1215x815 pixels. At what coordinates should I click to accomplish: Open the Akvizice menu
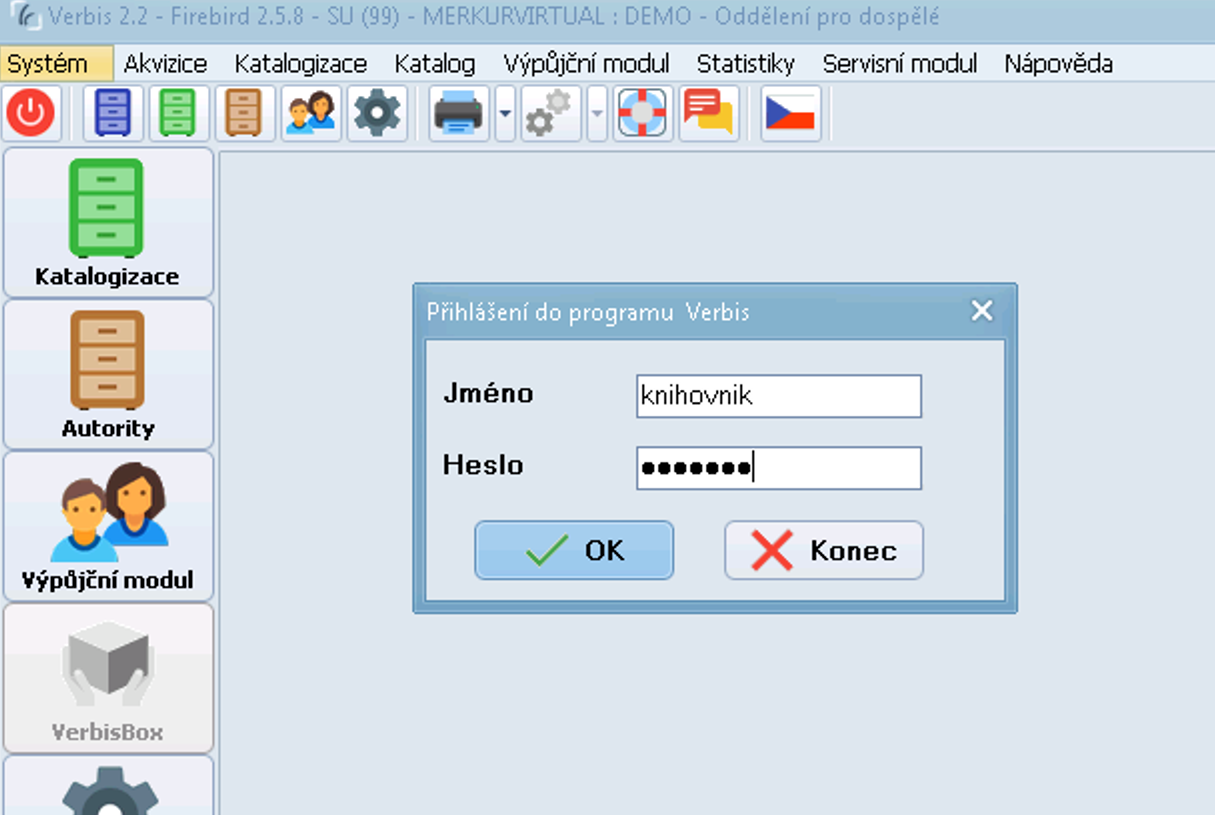tap(166, 64)
